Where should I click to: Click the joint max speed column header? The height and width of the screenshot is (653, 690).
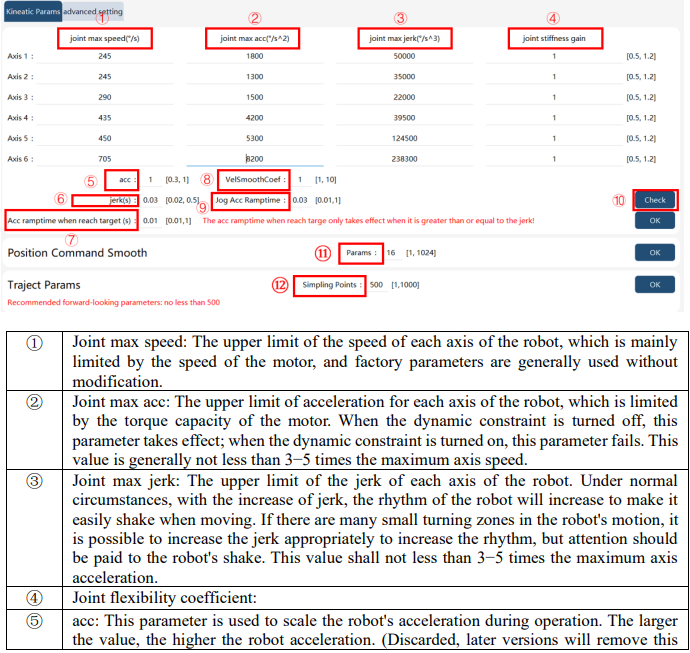pyautogui.click(x=105, y=38)
